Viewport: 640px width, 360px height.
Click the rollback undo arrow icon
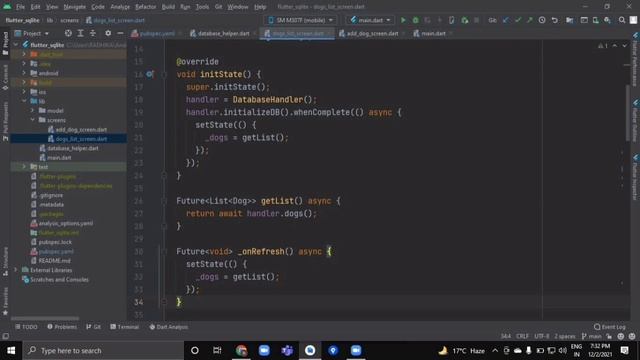tap(554, 20)
